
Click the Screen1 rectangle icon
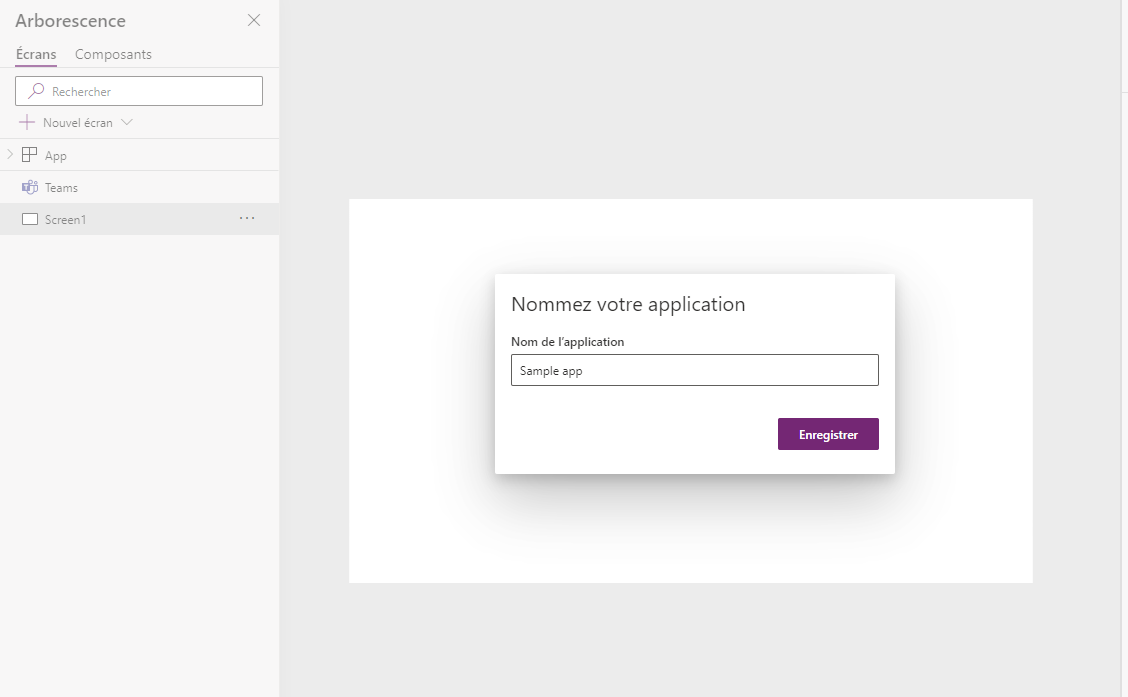pos(29,219)
